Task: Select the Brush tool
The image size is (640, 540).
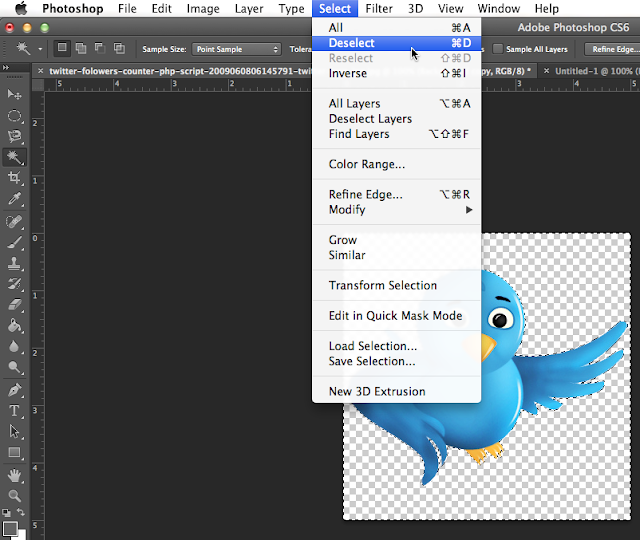Action: tap(14, 242)
